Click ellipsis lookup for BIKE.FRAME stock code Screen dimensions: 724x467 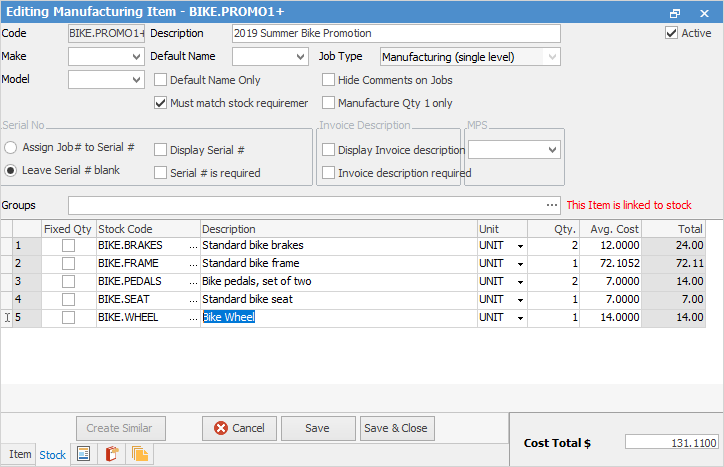[x=193, y=263]
